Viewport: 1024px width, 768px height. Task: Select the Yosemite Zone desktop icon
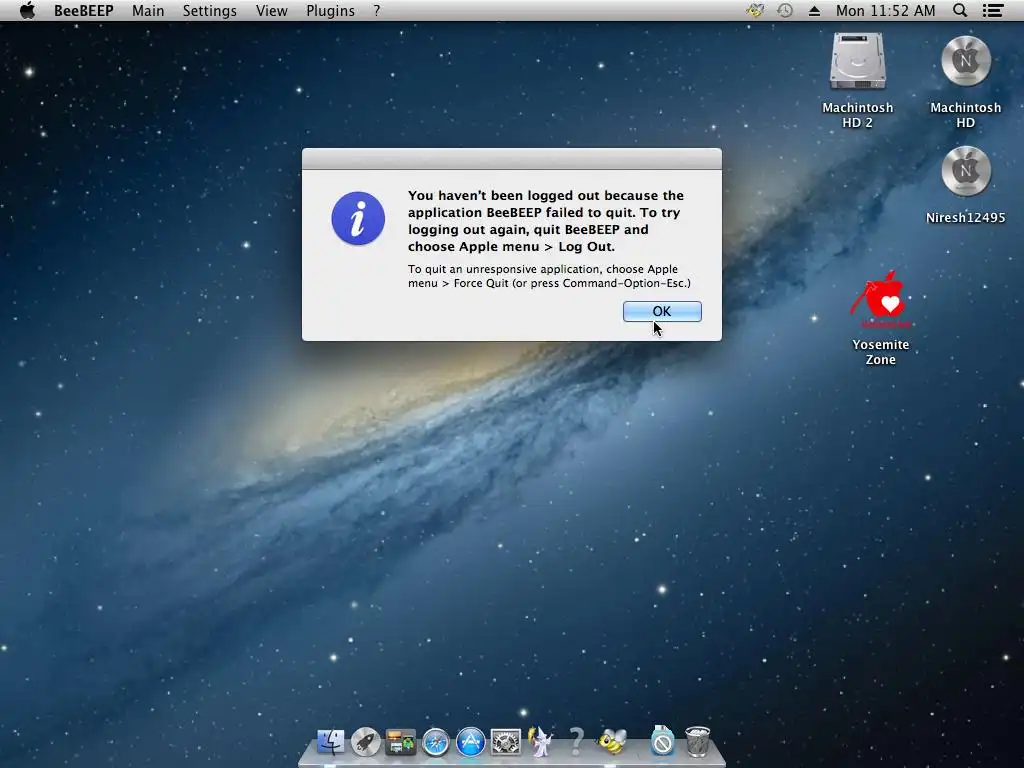tap(880, 300)
